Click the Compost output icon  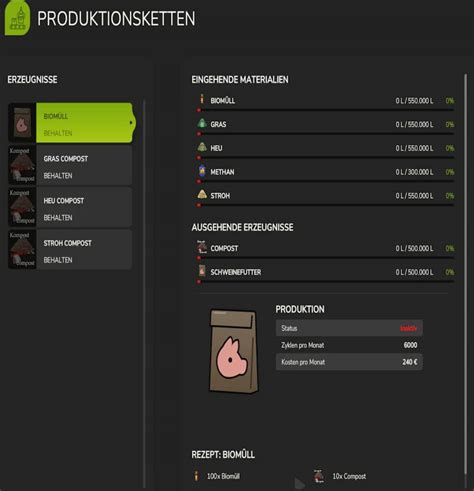tap(202, 247)
